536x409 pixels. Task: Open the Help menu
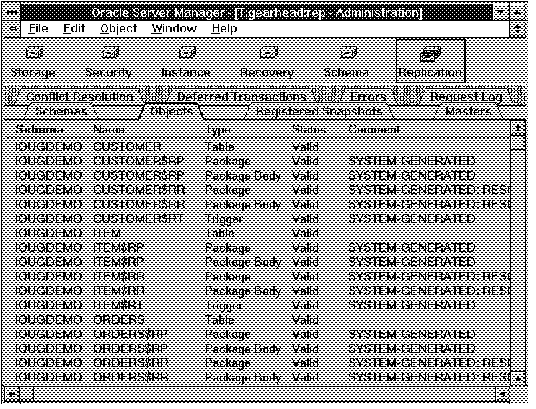224,28
